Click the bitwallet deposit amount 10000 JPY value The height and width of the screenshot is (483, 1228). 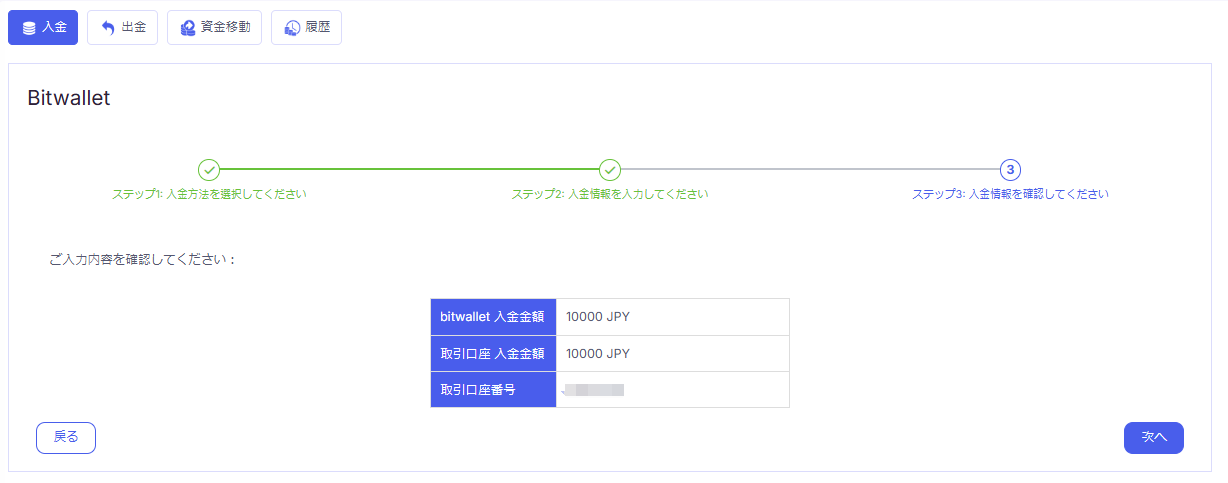pyautogui.click(x=598, y=317)
